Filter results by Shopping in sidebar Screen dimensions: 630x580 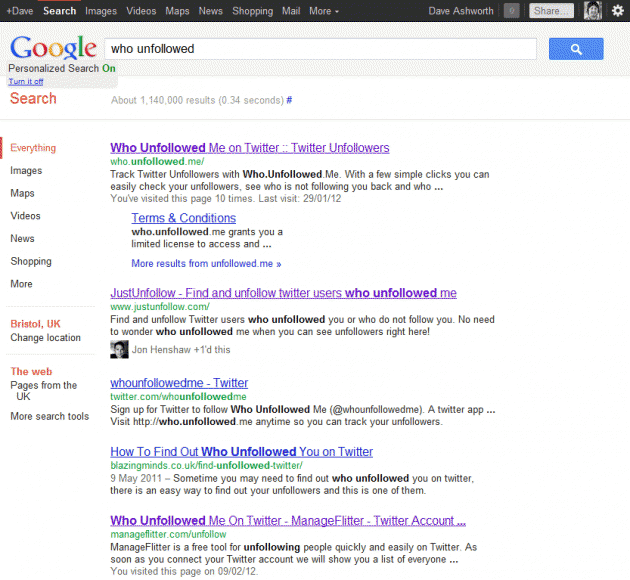(31, 261)
